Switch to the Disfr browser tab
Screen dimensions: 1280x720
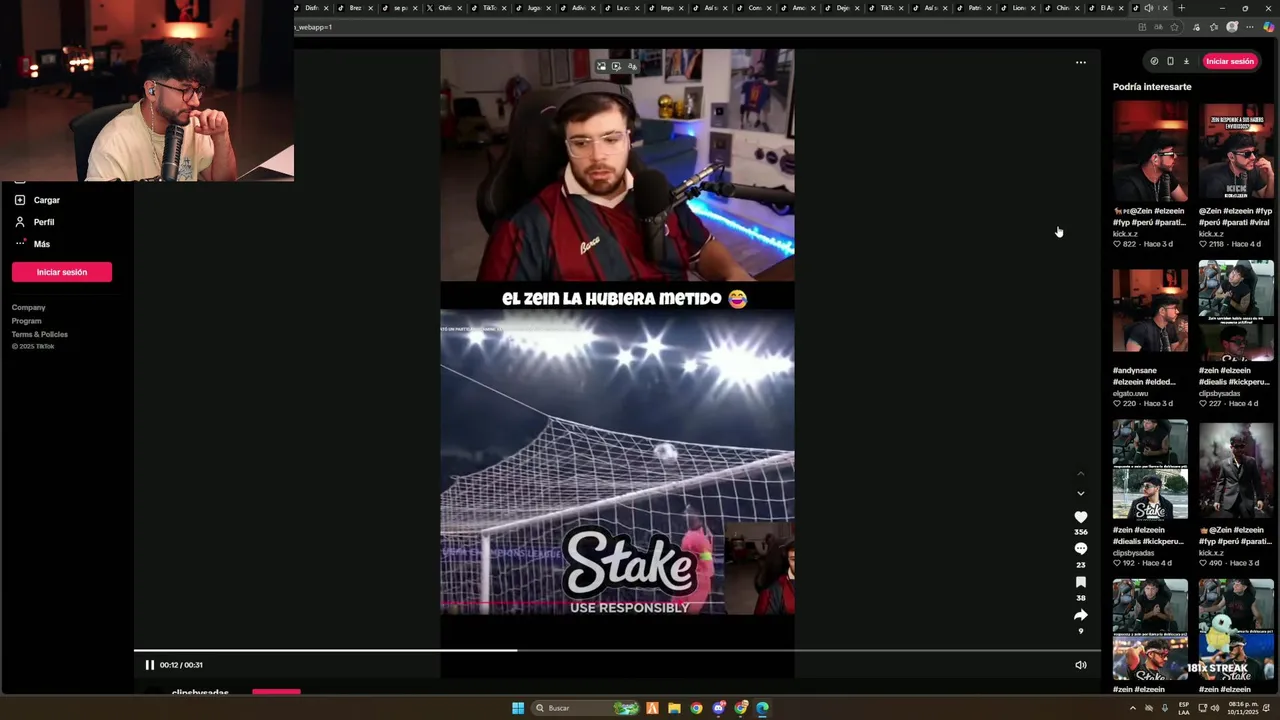click(311, 8)
